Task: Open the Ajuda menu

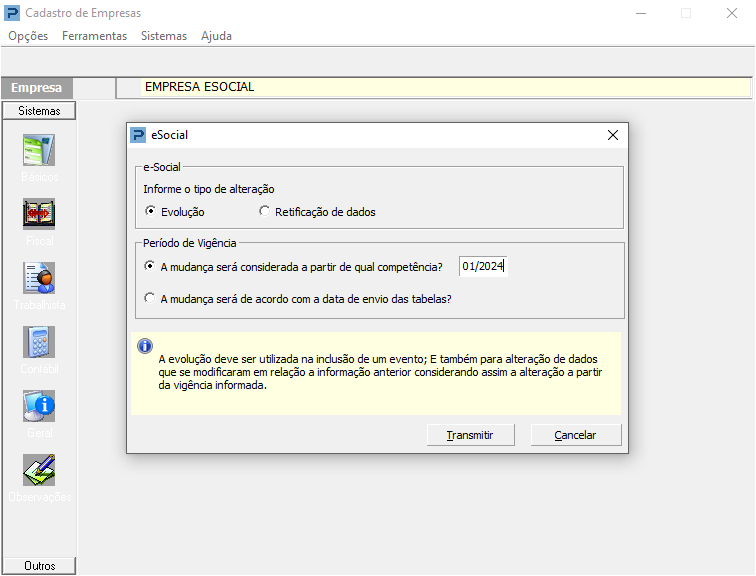Action: pyautogui.click(x=216, y=36)
